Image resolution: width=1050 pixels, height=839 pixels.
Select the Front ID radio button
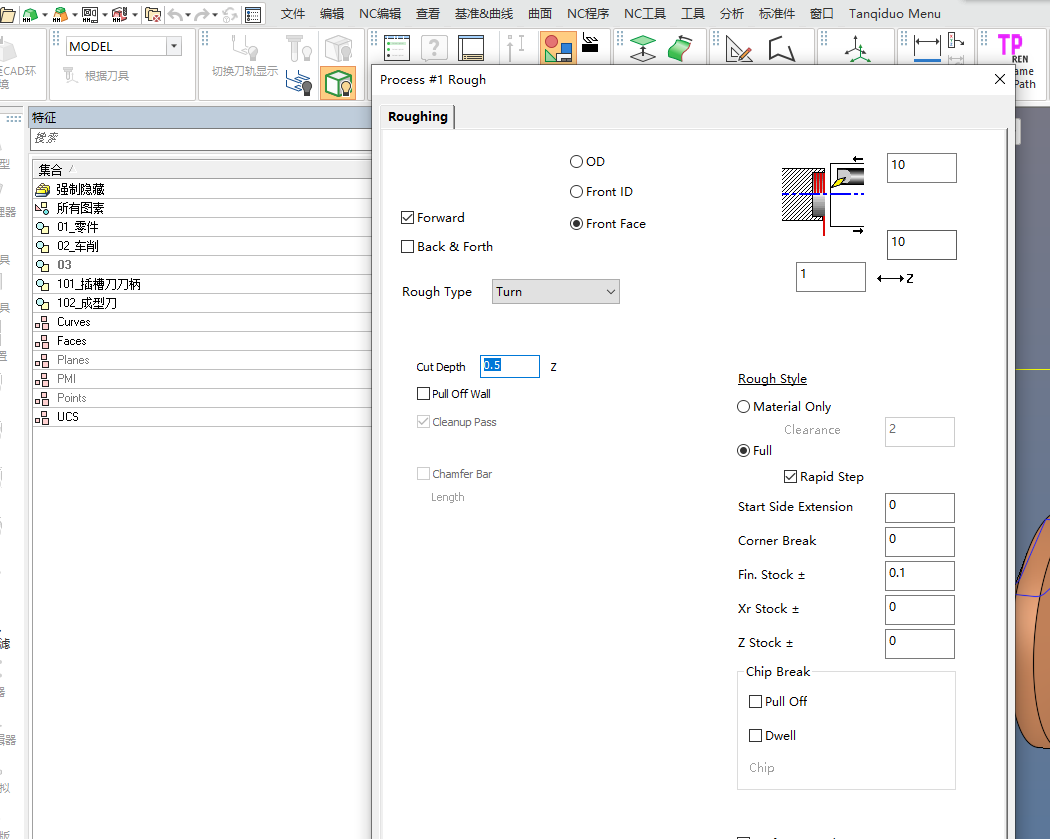coord(576,192)
